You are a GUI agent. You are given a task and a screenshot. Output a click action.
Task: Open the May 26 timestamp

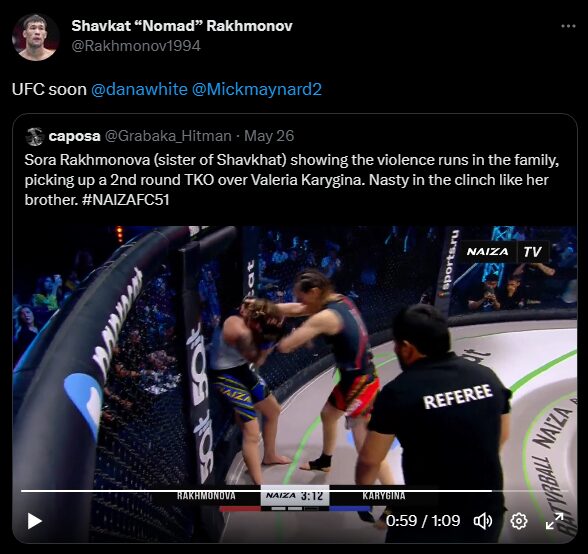(x=269, y=136)
